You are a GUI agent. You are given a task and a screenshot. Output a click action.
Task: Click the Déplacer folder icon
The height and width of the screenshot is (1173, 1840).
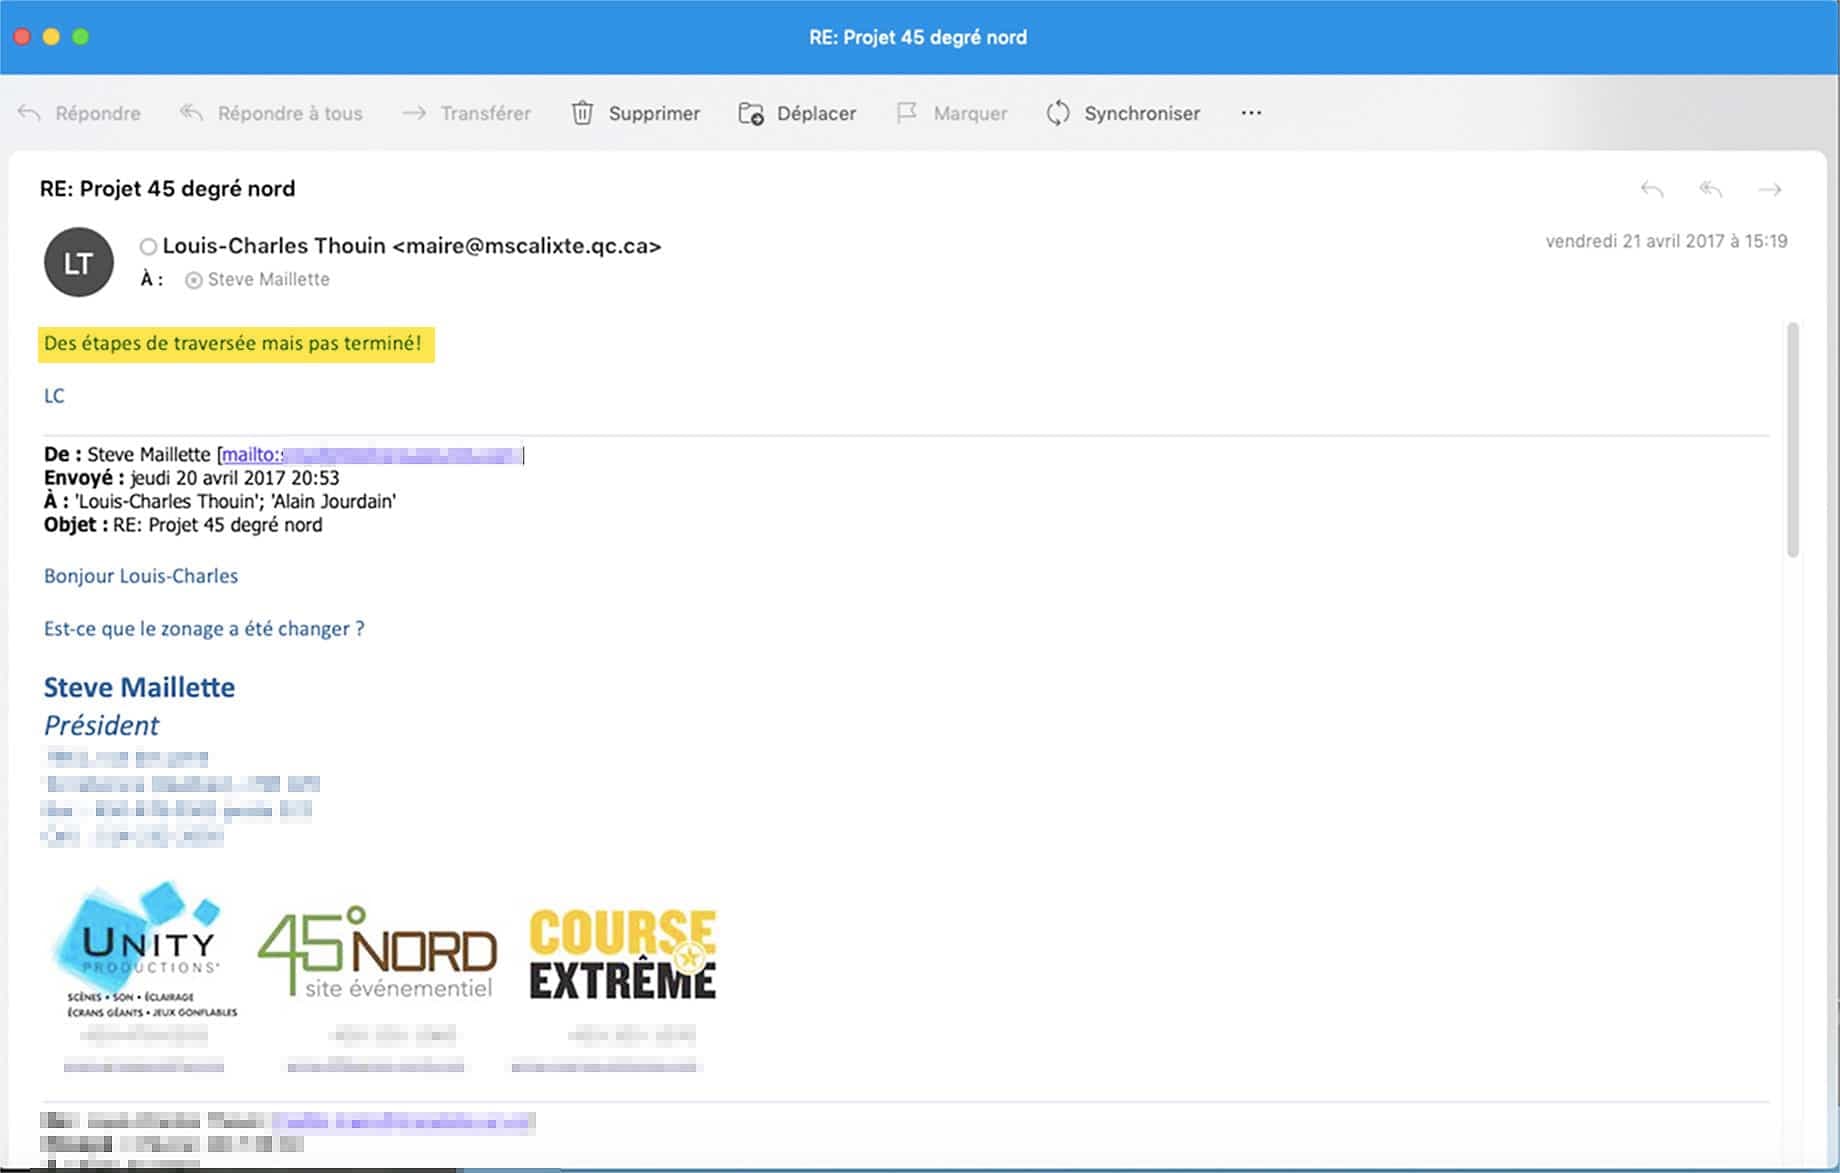pyautogui.click(x=751, y=113)
